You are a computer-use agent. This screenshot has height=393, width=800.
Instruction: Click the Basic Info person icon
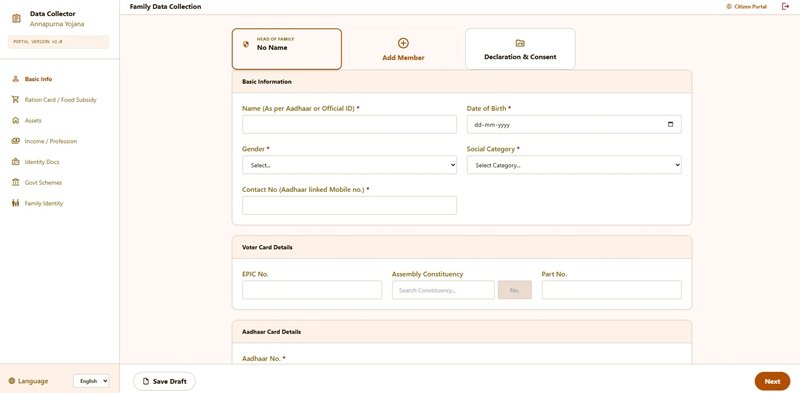pyautogui.click(x=15, y=79)
